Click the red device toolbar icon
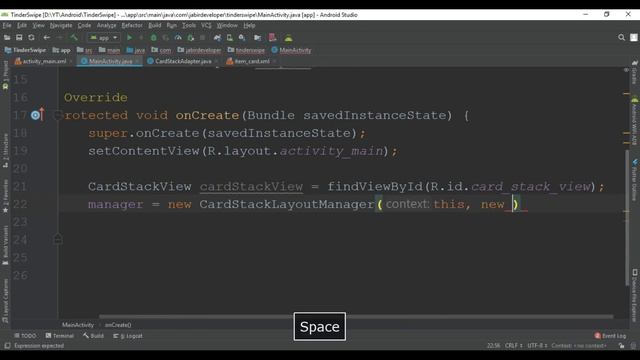The width and height of the screenshot is (640, 360). point(272,38)
